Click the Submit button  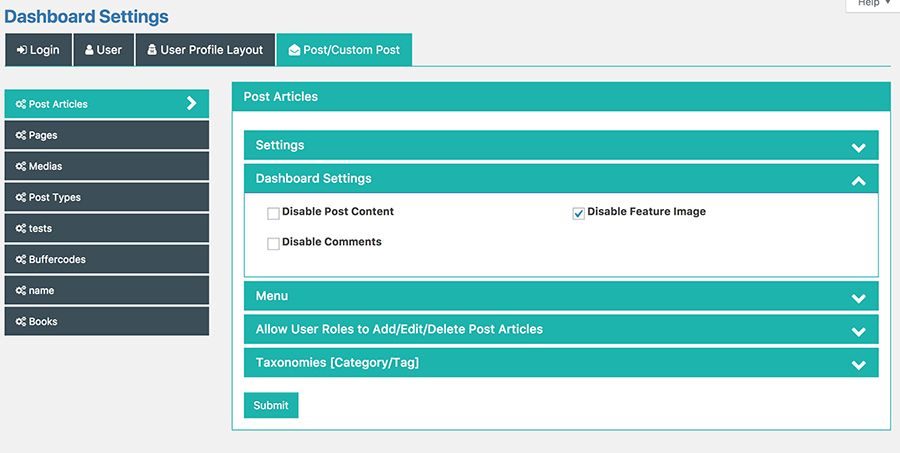(271, 405)
